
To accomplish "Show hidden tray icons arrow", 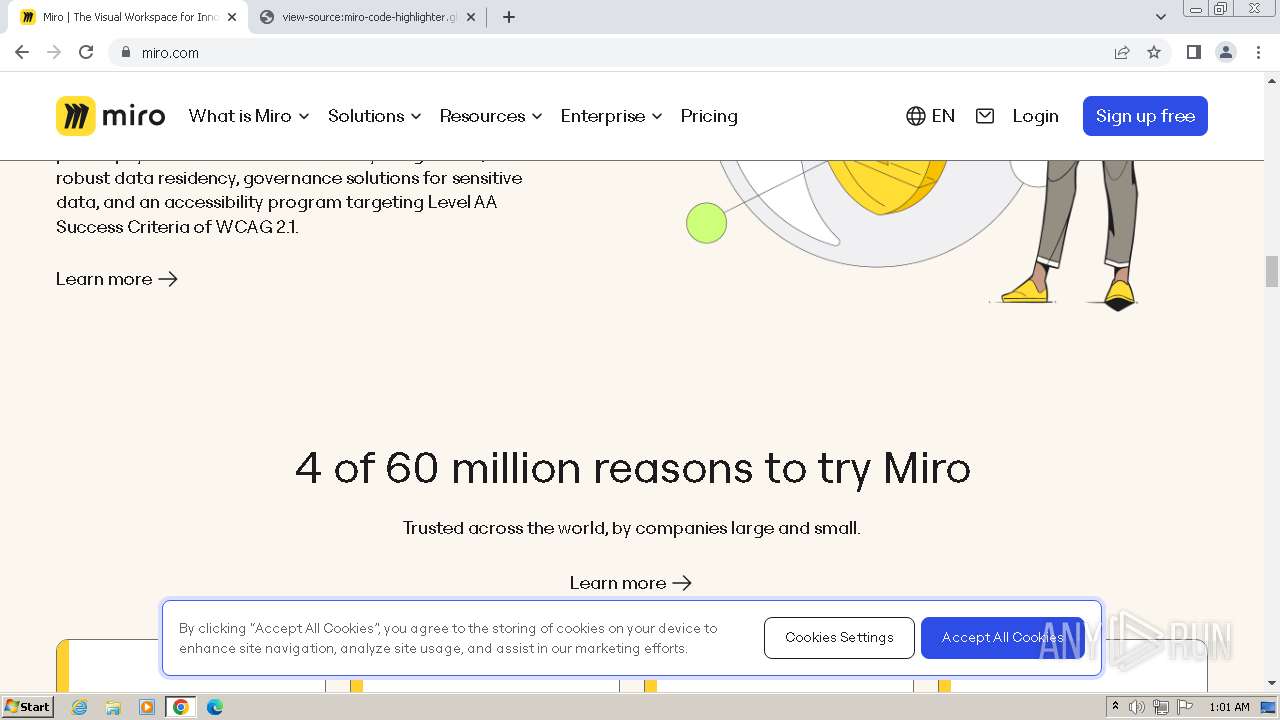I will 1115,707.
